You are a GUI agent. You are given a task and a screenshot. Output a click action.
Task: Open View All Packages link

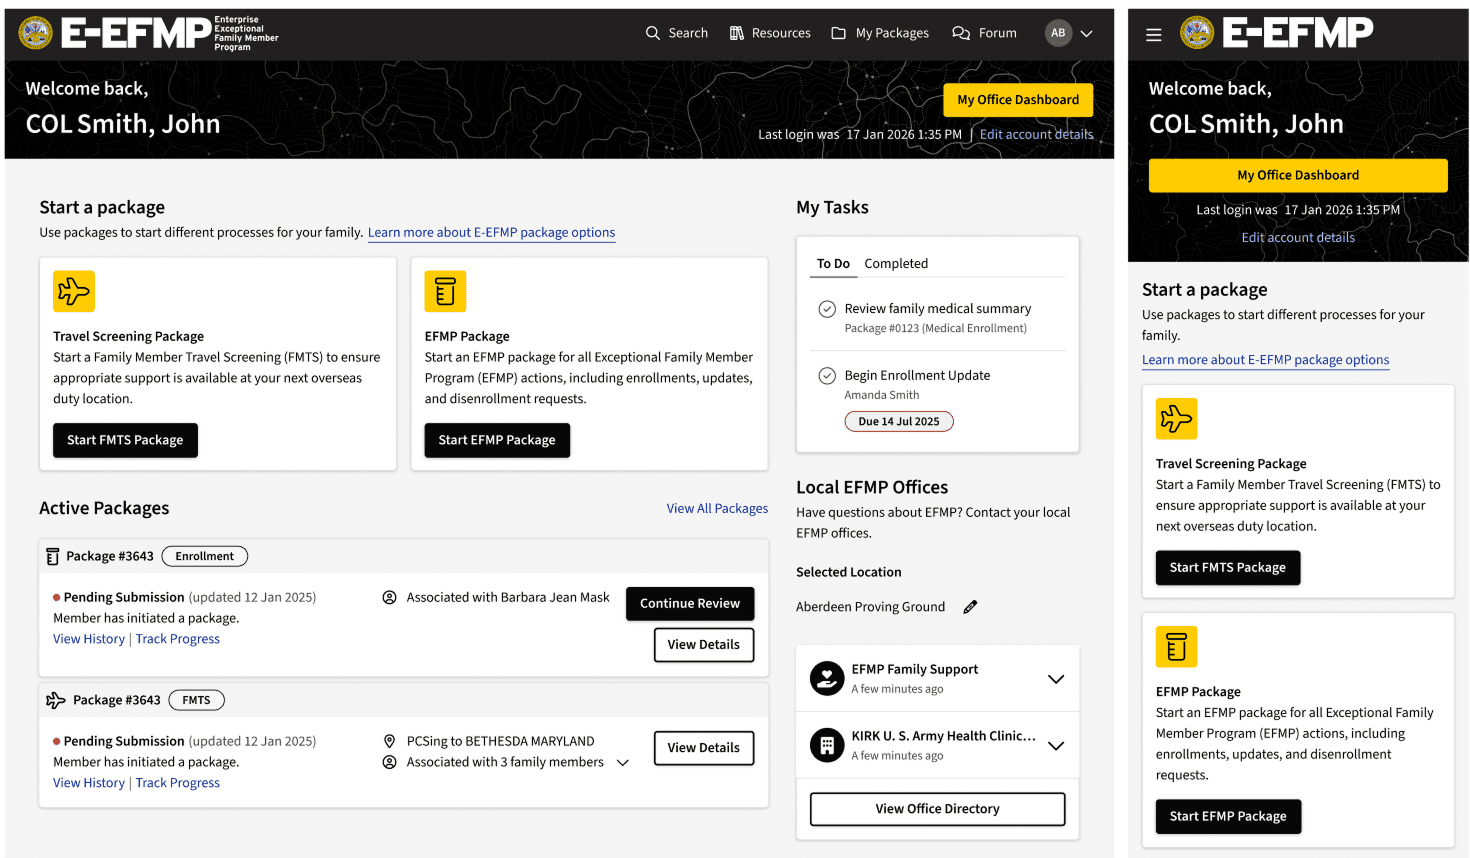tap(717, 509)
